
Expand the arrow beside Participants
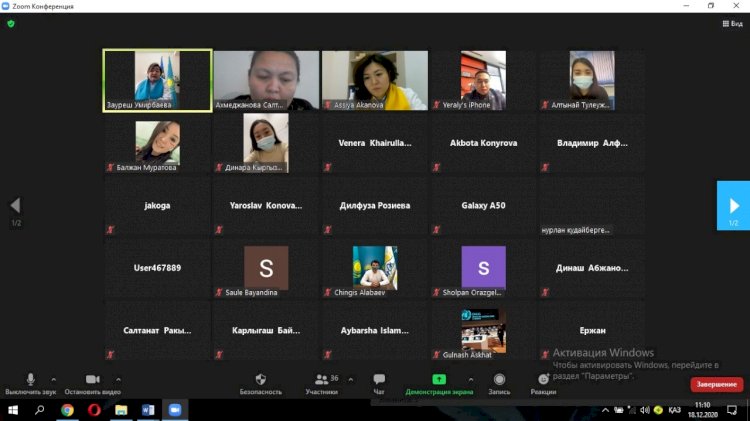click(x=351, y=379)
